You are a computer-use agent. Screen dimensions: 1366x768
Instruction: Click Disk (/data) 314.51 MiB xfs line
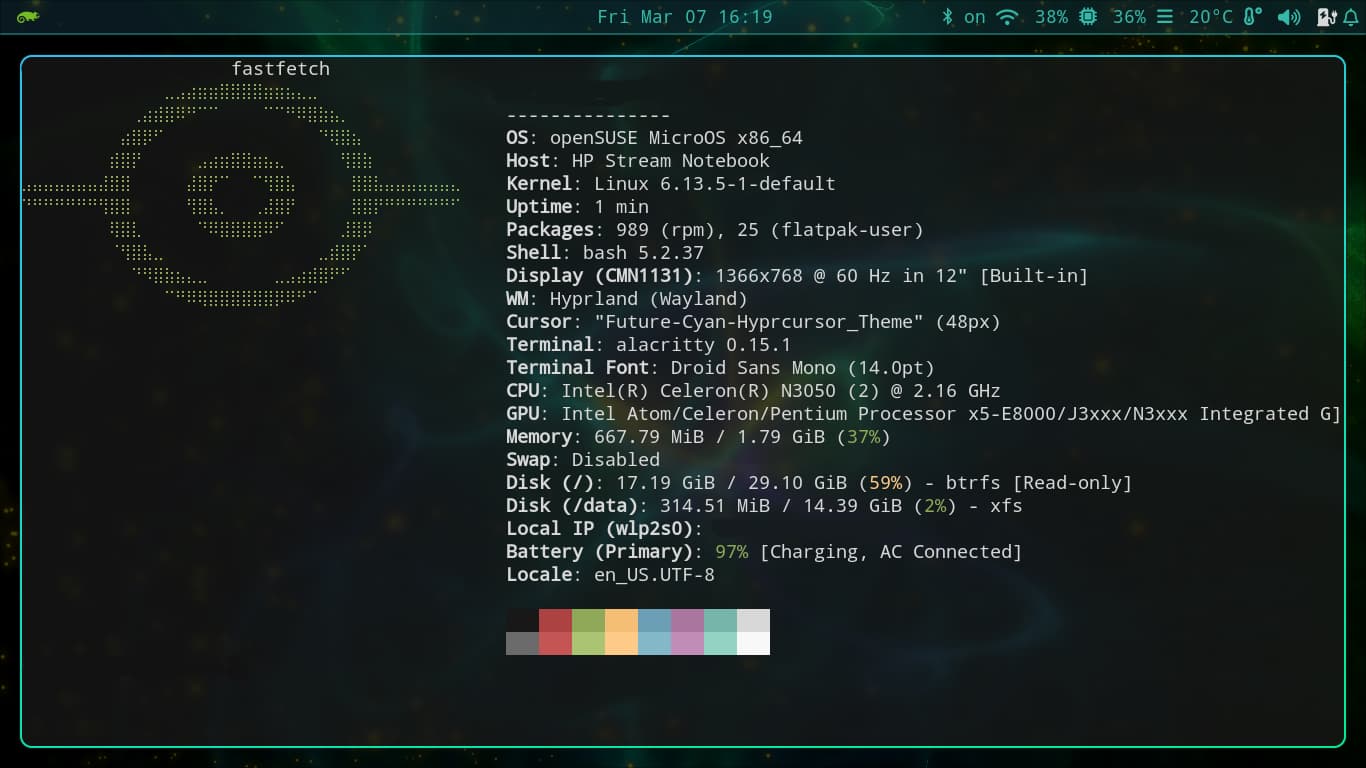[x=764, y=506]
